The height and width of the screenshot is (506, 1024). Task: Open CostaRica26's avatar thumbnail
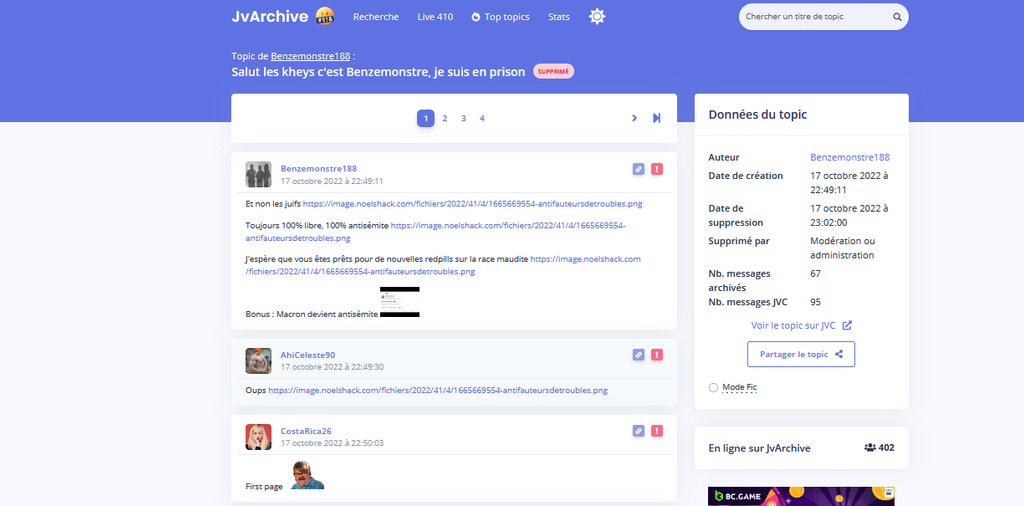(x=258, y=437)
